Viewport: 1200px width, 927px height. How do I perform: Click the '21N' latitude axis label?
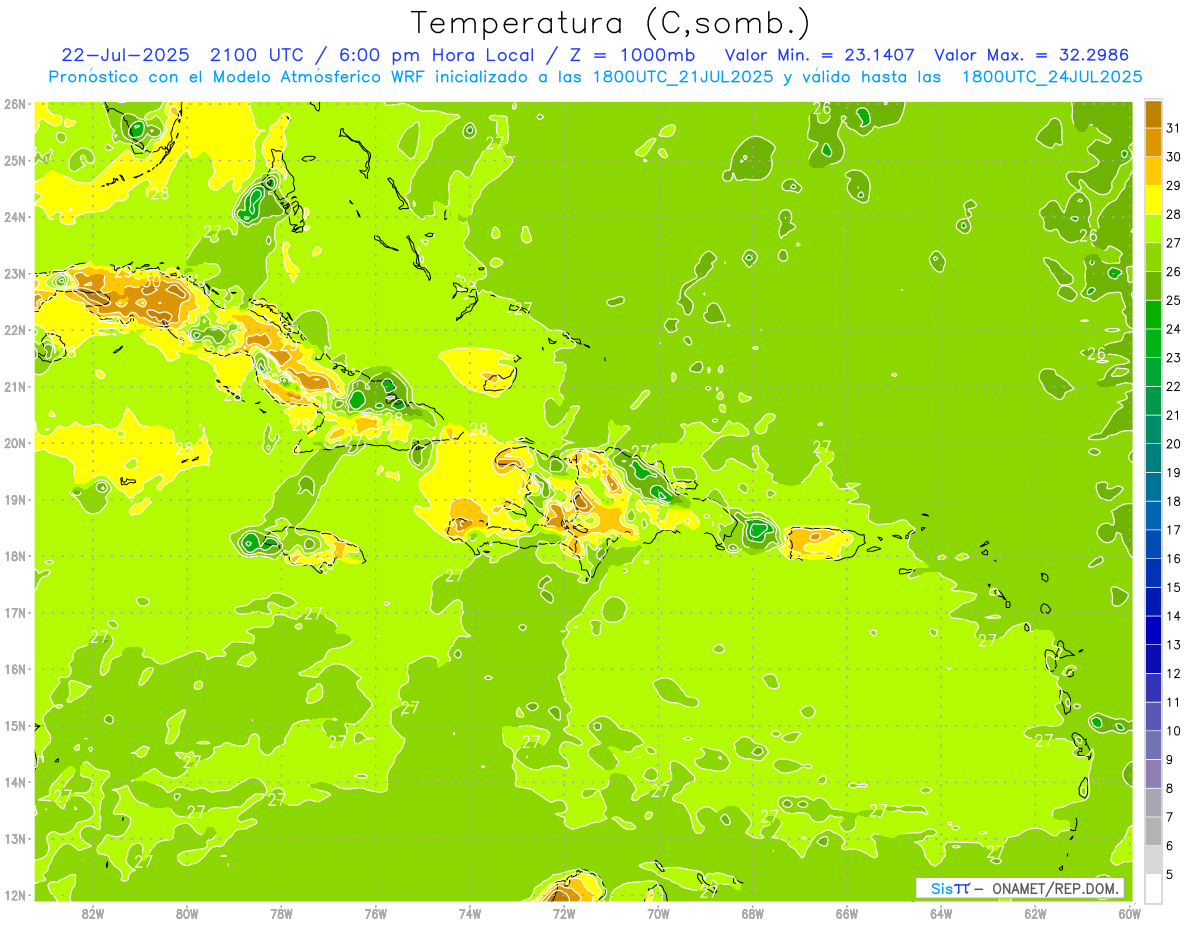point(15,386)
